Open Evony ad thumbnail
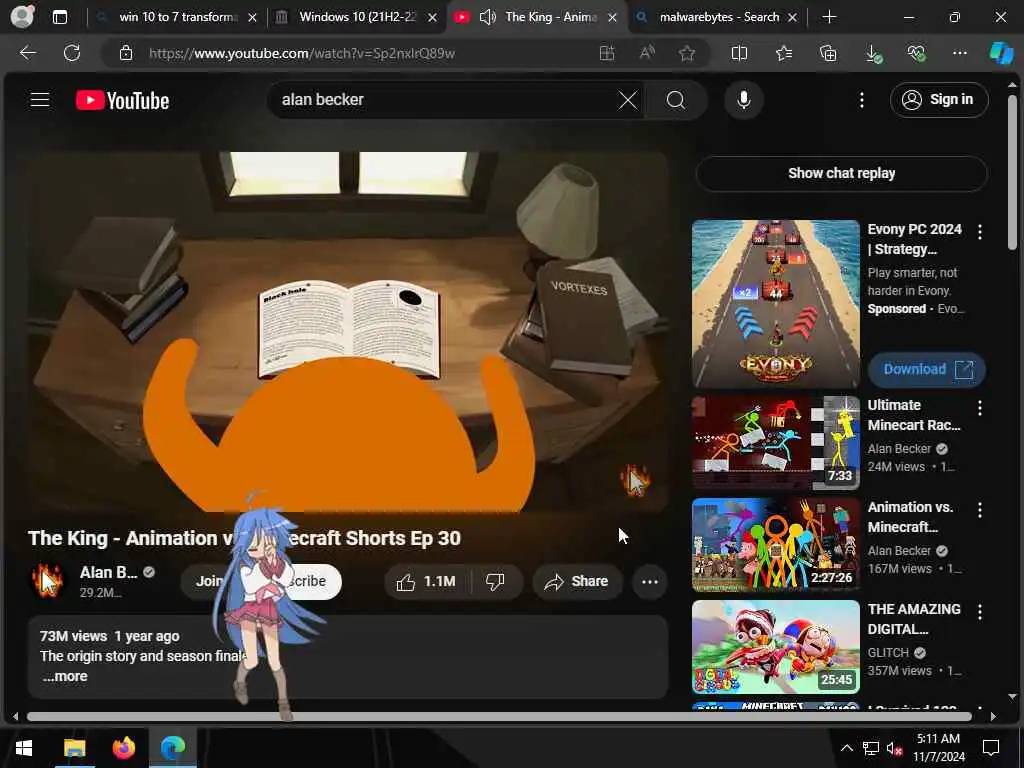Image resolution: width=1024 pixels, height=768 pixels. click(776, 304)
